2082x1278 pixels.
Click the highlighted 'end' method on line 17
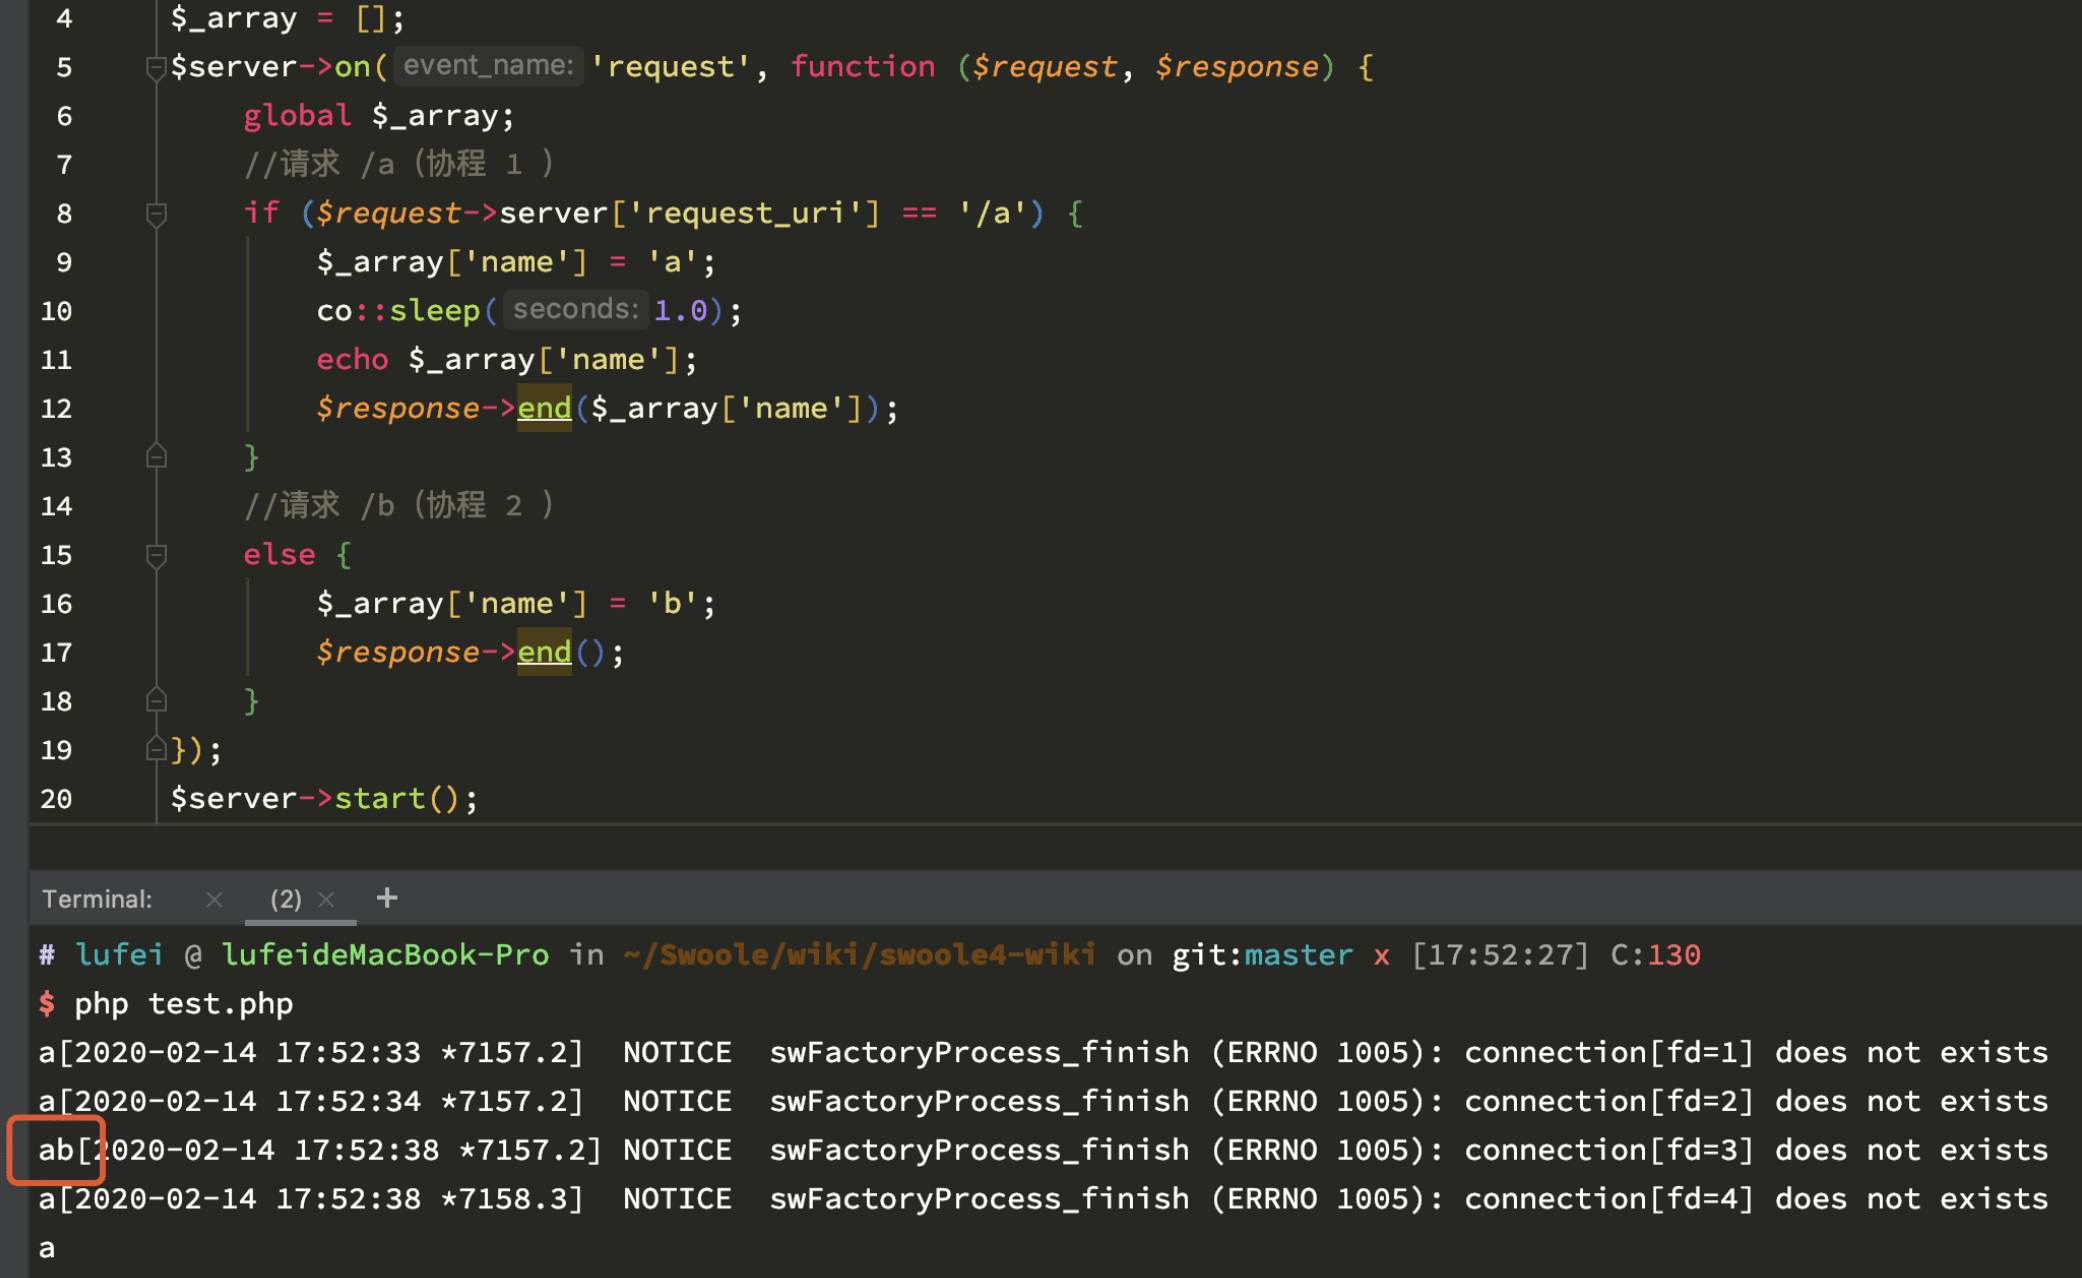pyautogui.click(x=544, y=652)
